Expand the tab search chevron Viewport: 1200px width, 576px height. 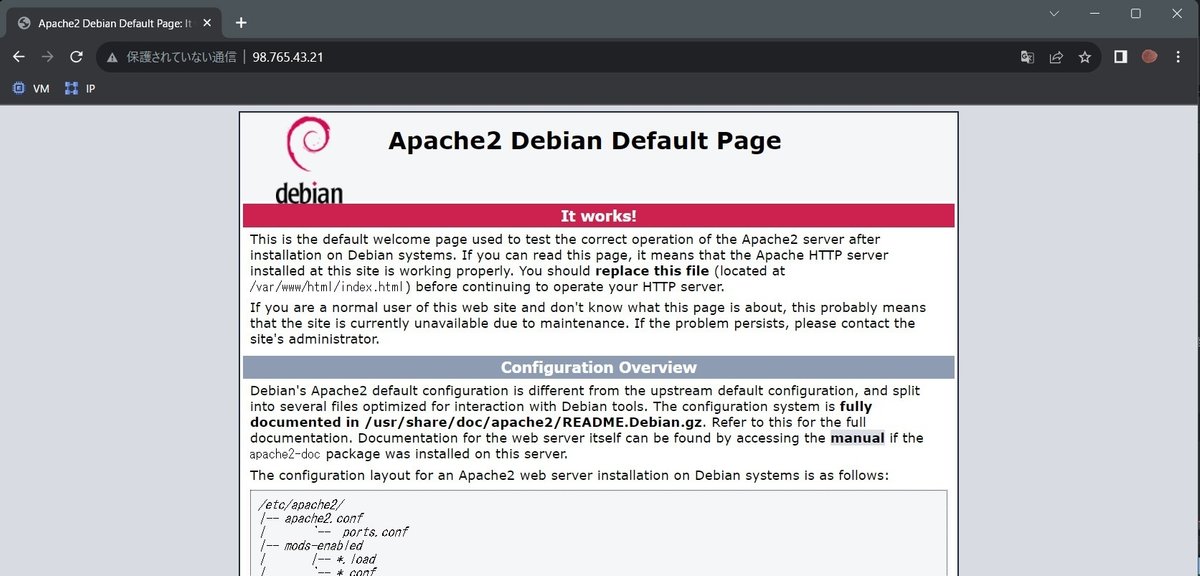(x=1055, y=13)
